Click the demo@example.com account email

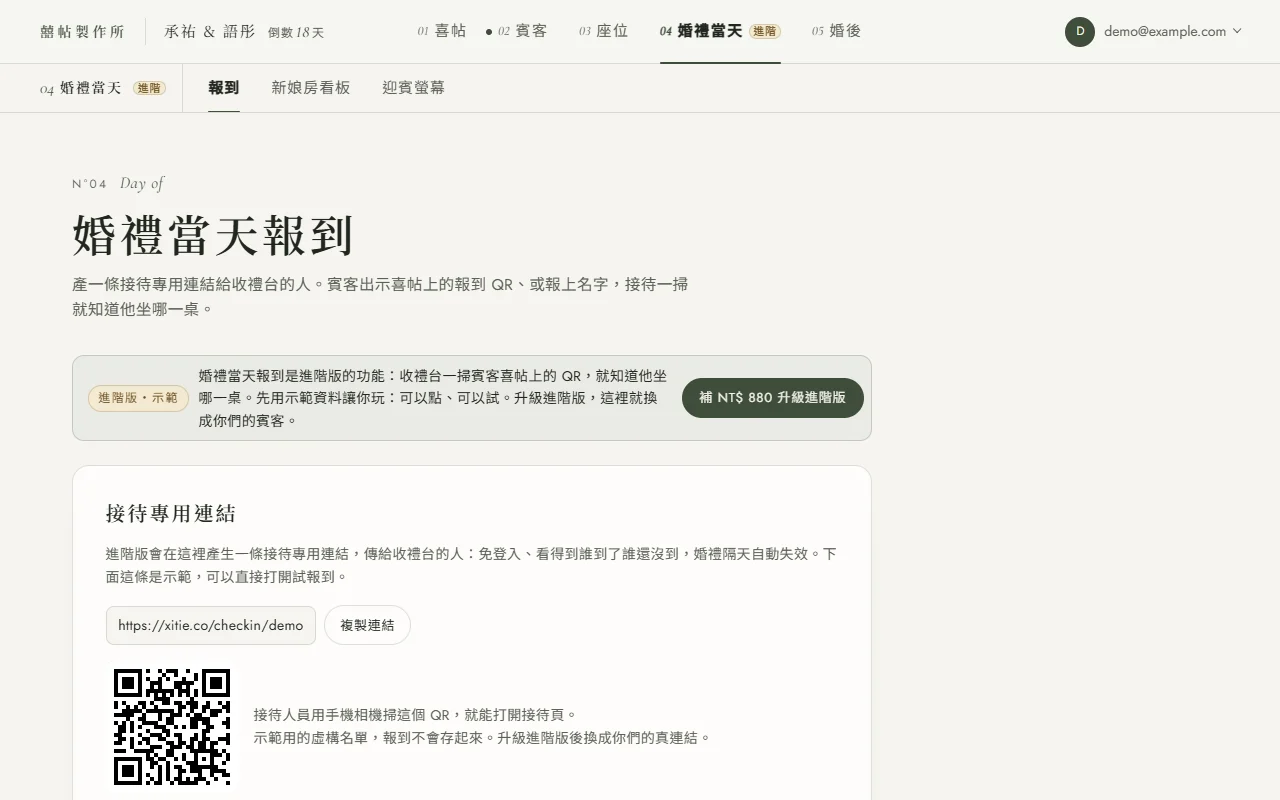click(x=1165, y=31)
